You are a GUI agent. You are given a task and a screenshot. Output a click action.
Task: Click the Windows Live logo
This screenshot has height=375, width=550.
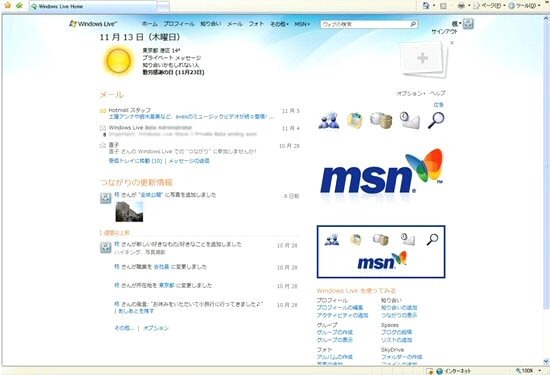(x=93, y=24)
